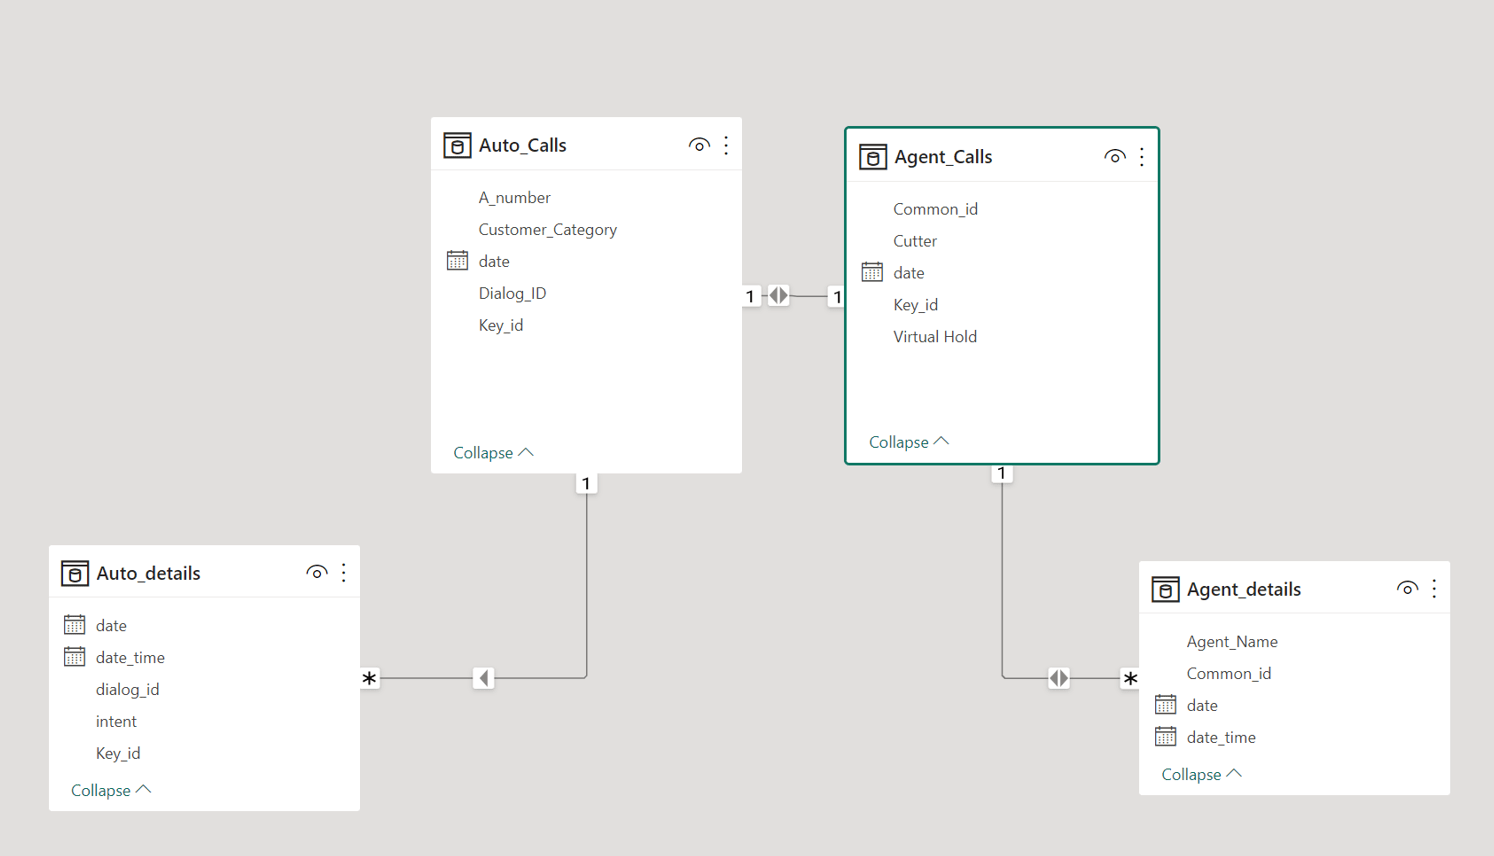The image size is (1494, 856).
Task: Select the Virtual Hold field in Agent_Calls
Action: pos(934,337)
